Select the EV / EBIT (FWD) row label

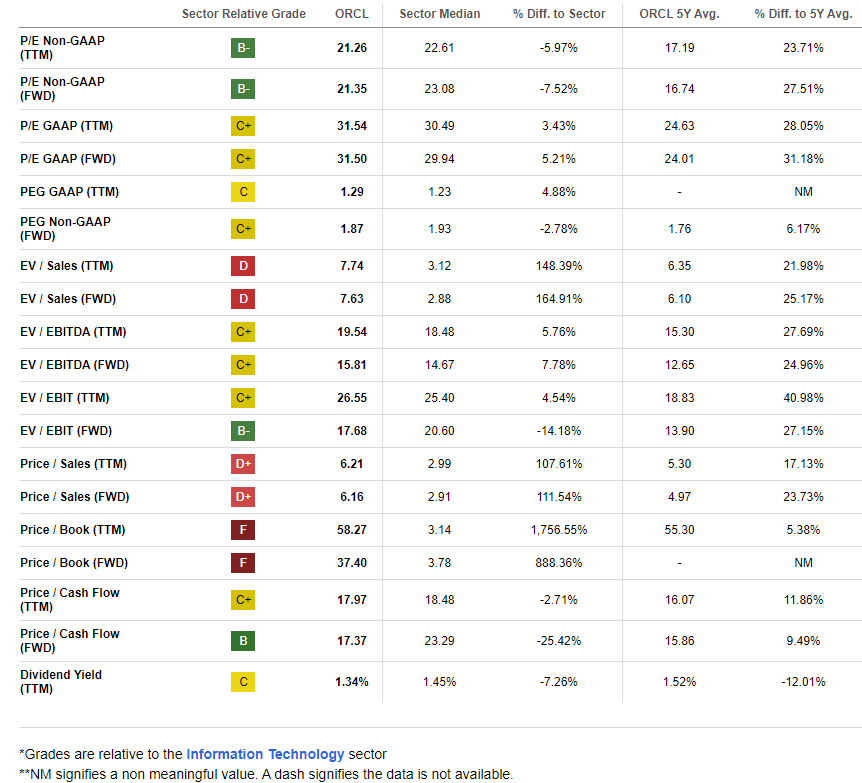click(x=66, y=431)
